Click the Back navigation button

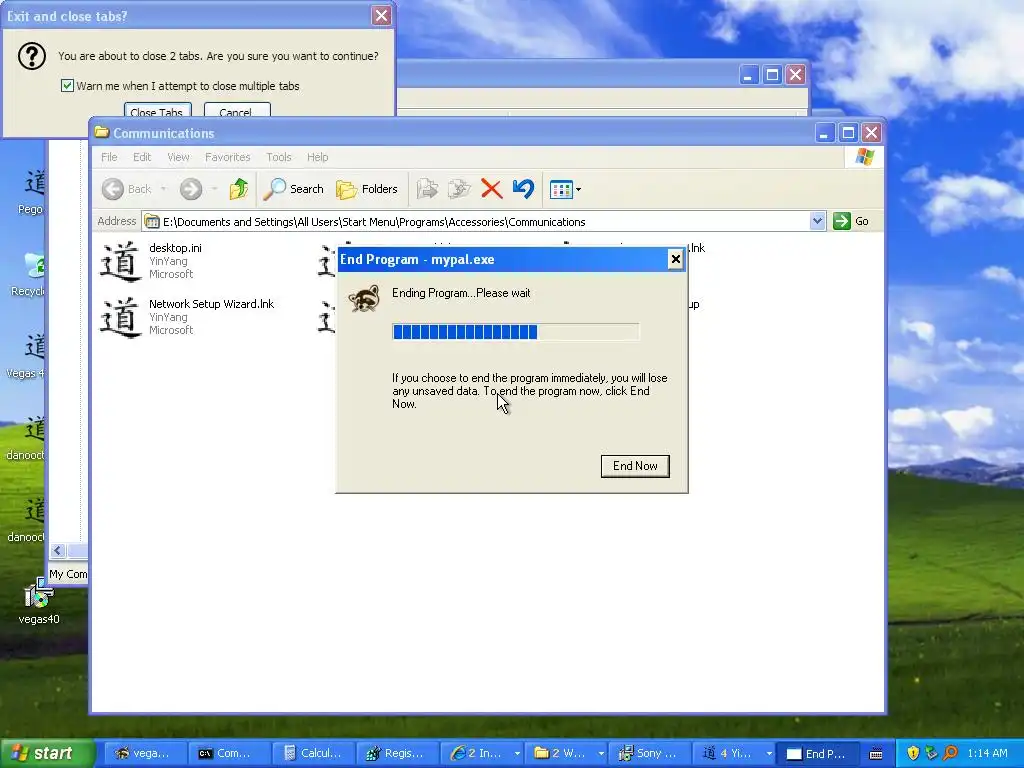tap(127, 189)
